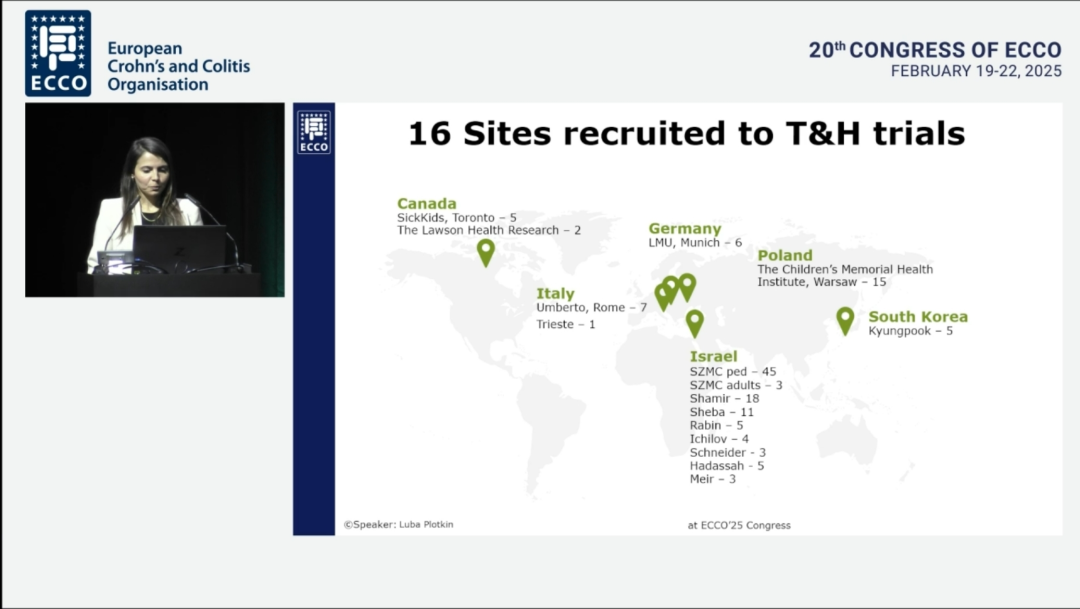Click the '20th CONGRESS OF ECCO' header
Screen dimensions: 1080x609
click(x=934, y=50)
